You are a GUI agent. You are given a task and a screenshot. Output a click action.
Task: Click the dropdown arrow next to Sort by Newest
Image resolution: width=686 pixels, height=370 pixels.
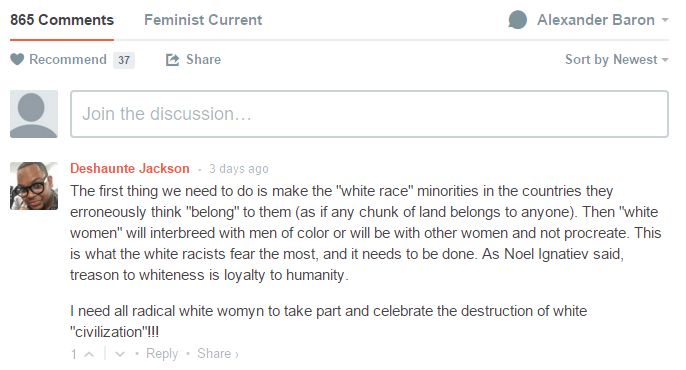click(665, 60)
